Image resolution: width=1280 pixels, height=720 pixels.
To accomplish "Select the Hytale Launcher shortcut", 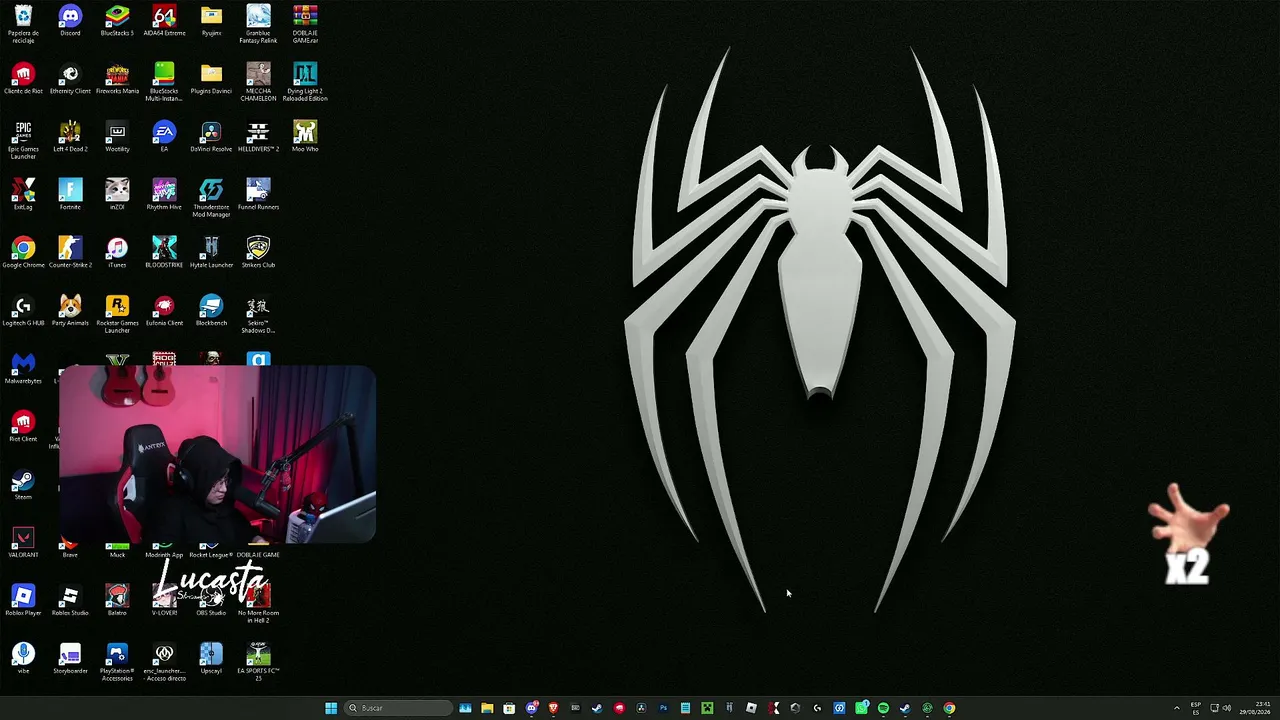I will (211, 253).
